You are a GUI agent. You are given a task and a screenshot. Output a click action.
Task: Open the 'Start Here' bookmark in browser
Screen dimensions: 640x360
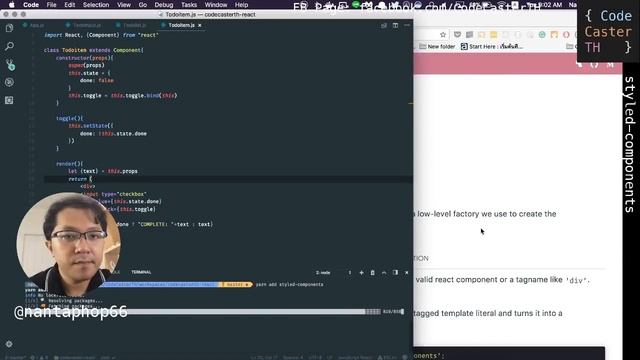click(492, 47)
